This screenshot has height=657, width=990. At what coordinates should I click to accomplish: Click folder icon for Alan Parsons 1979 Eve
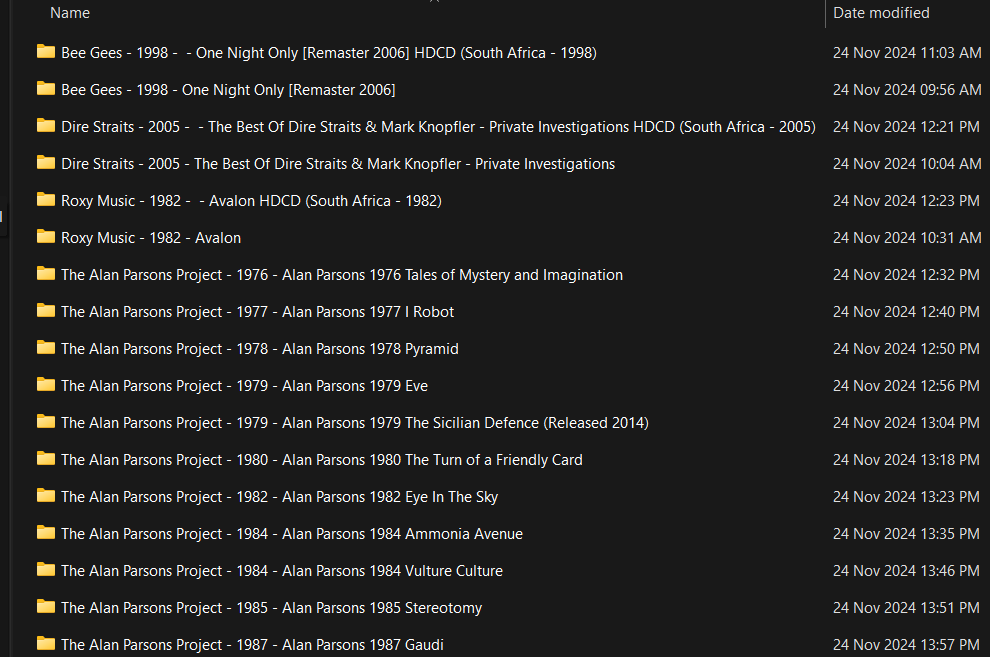coord(46,385)
